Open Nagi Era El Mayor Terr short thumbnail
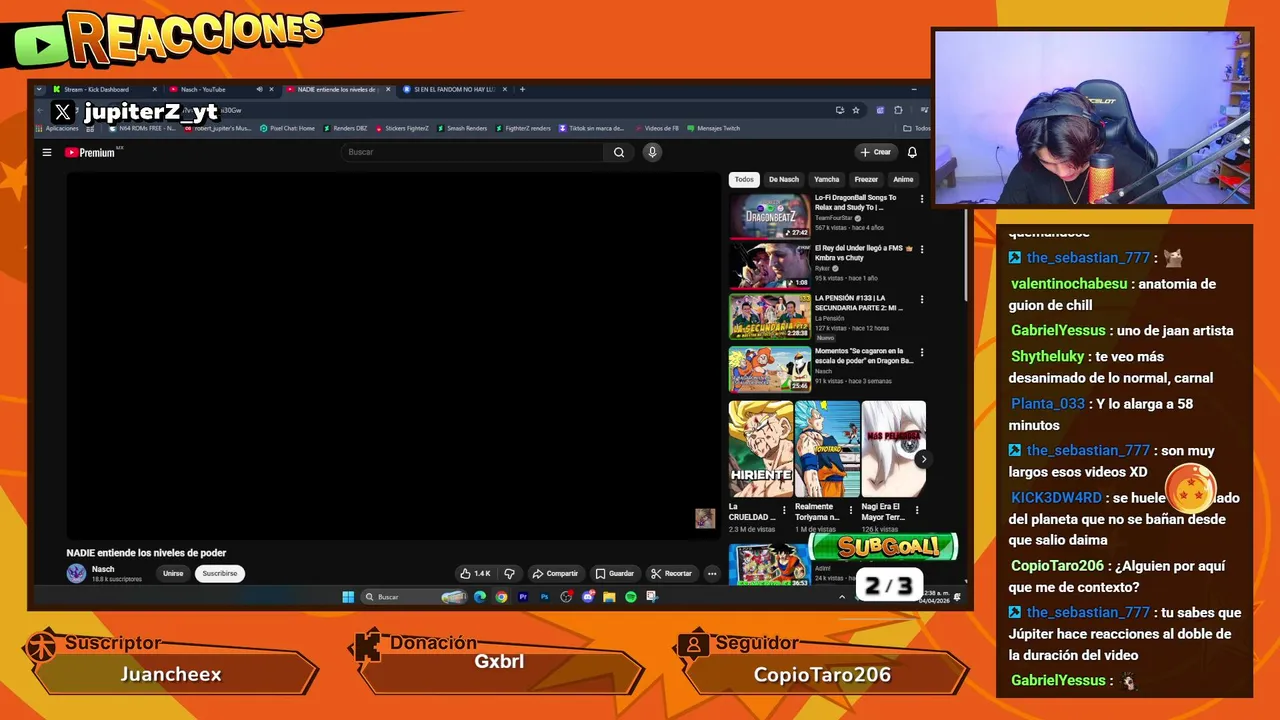 [x=893, y=449]
